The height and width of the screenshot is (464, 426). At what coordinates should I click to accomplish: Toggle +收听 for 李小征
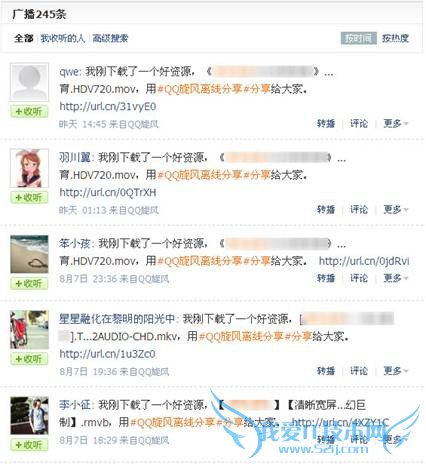pyautogui.click(x=29, y=445)
